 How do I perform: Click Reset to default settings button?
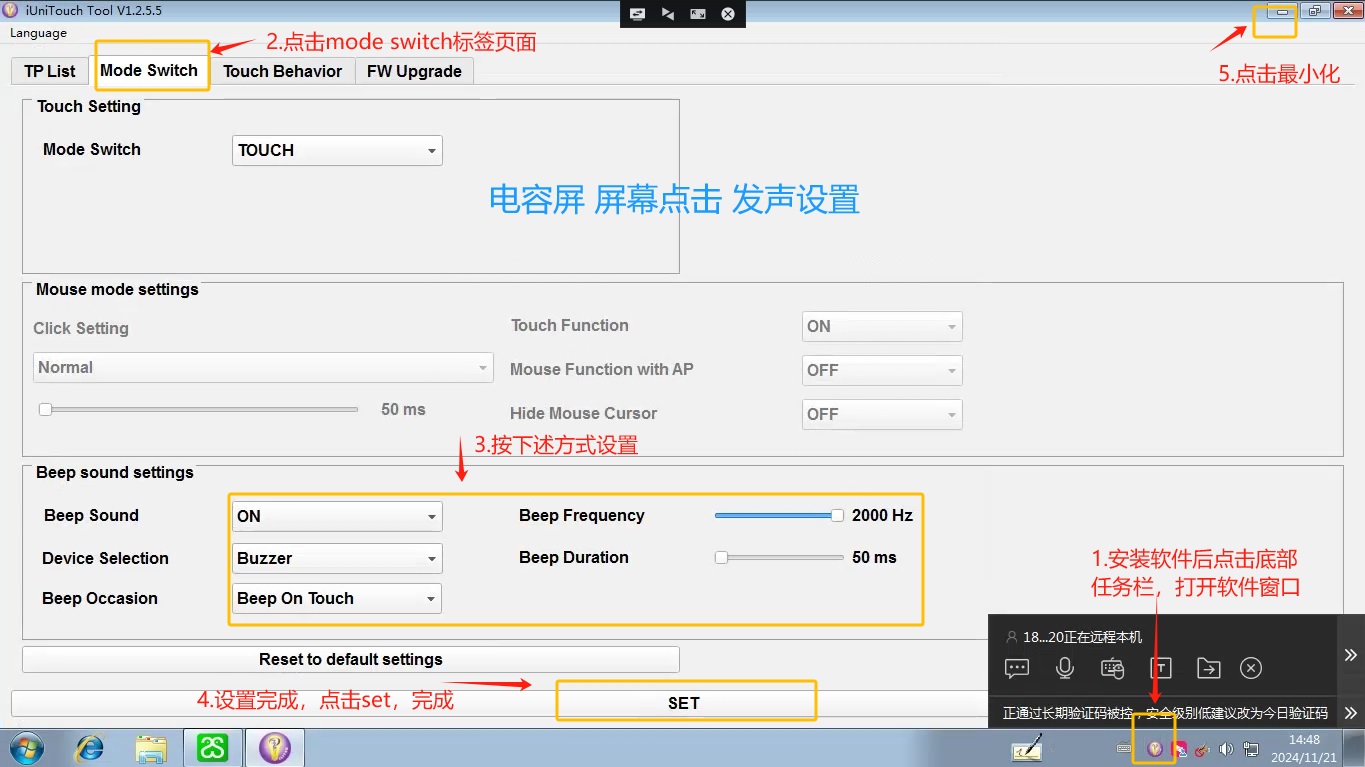point(350,660)
